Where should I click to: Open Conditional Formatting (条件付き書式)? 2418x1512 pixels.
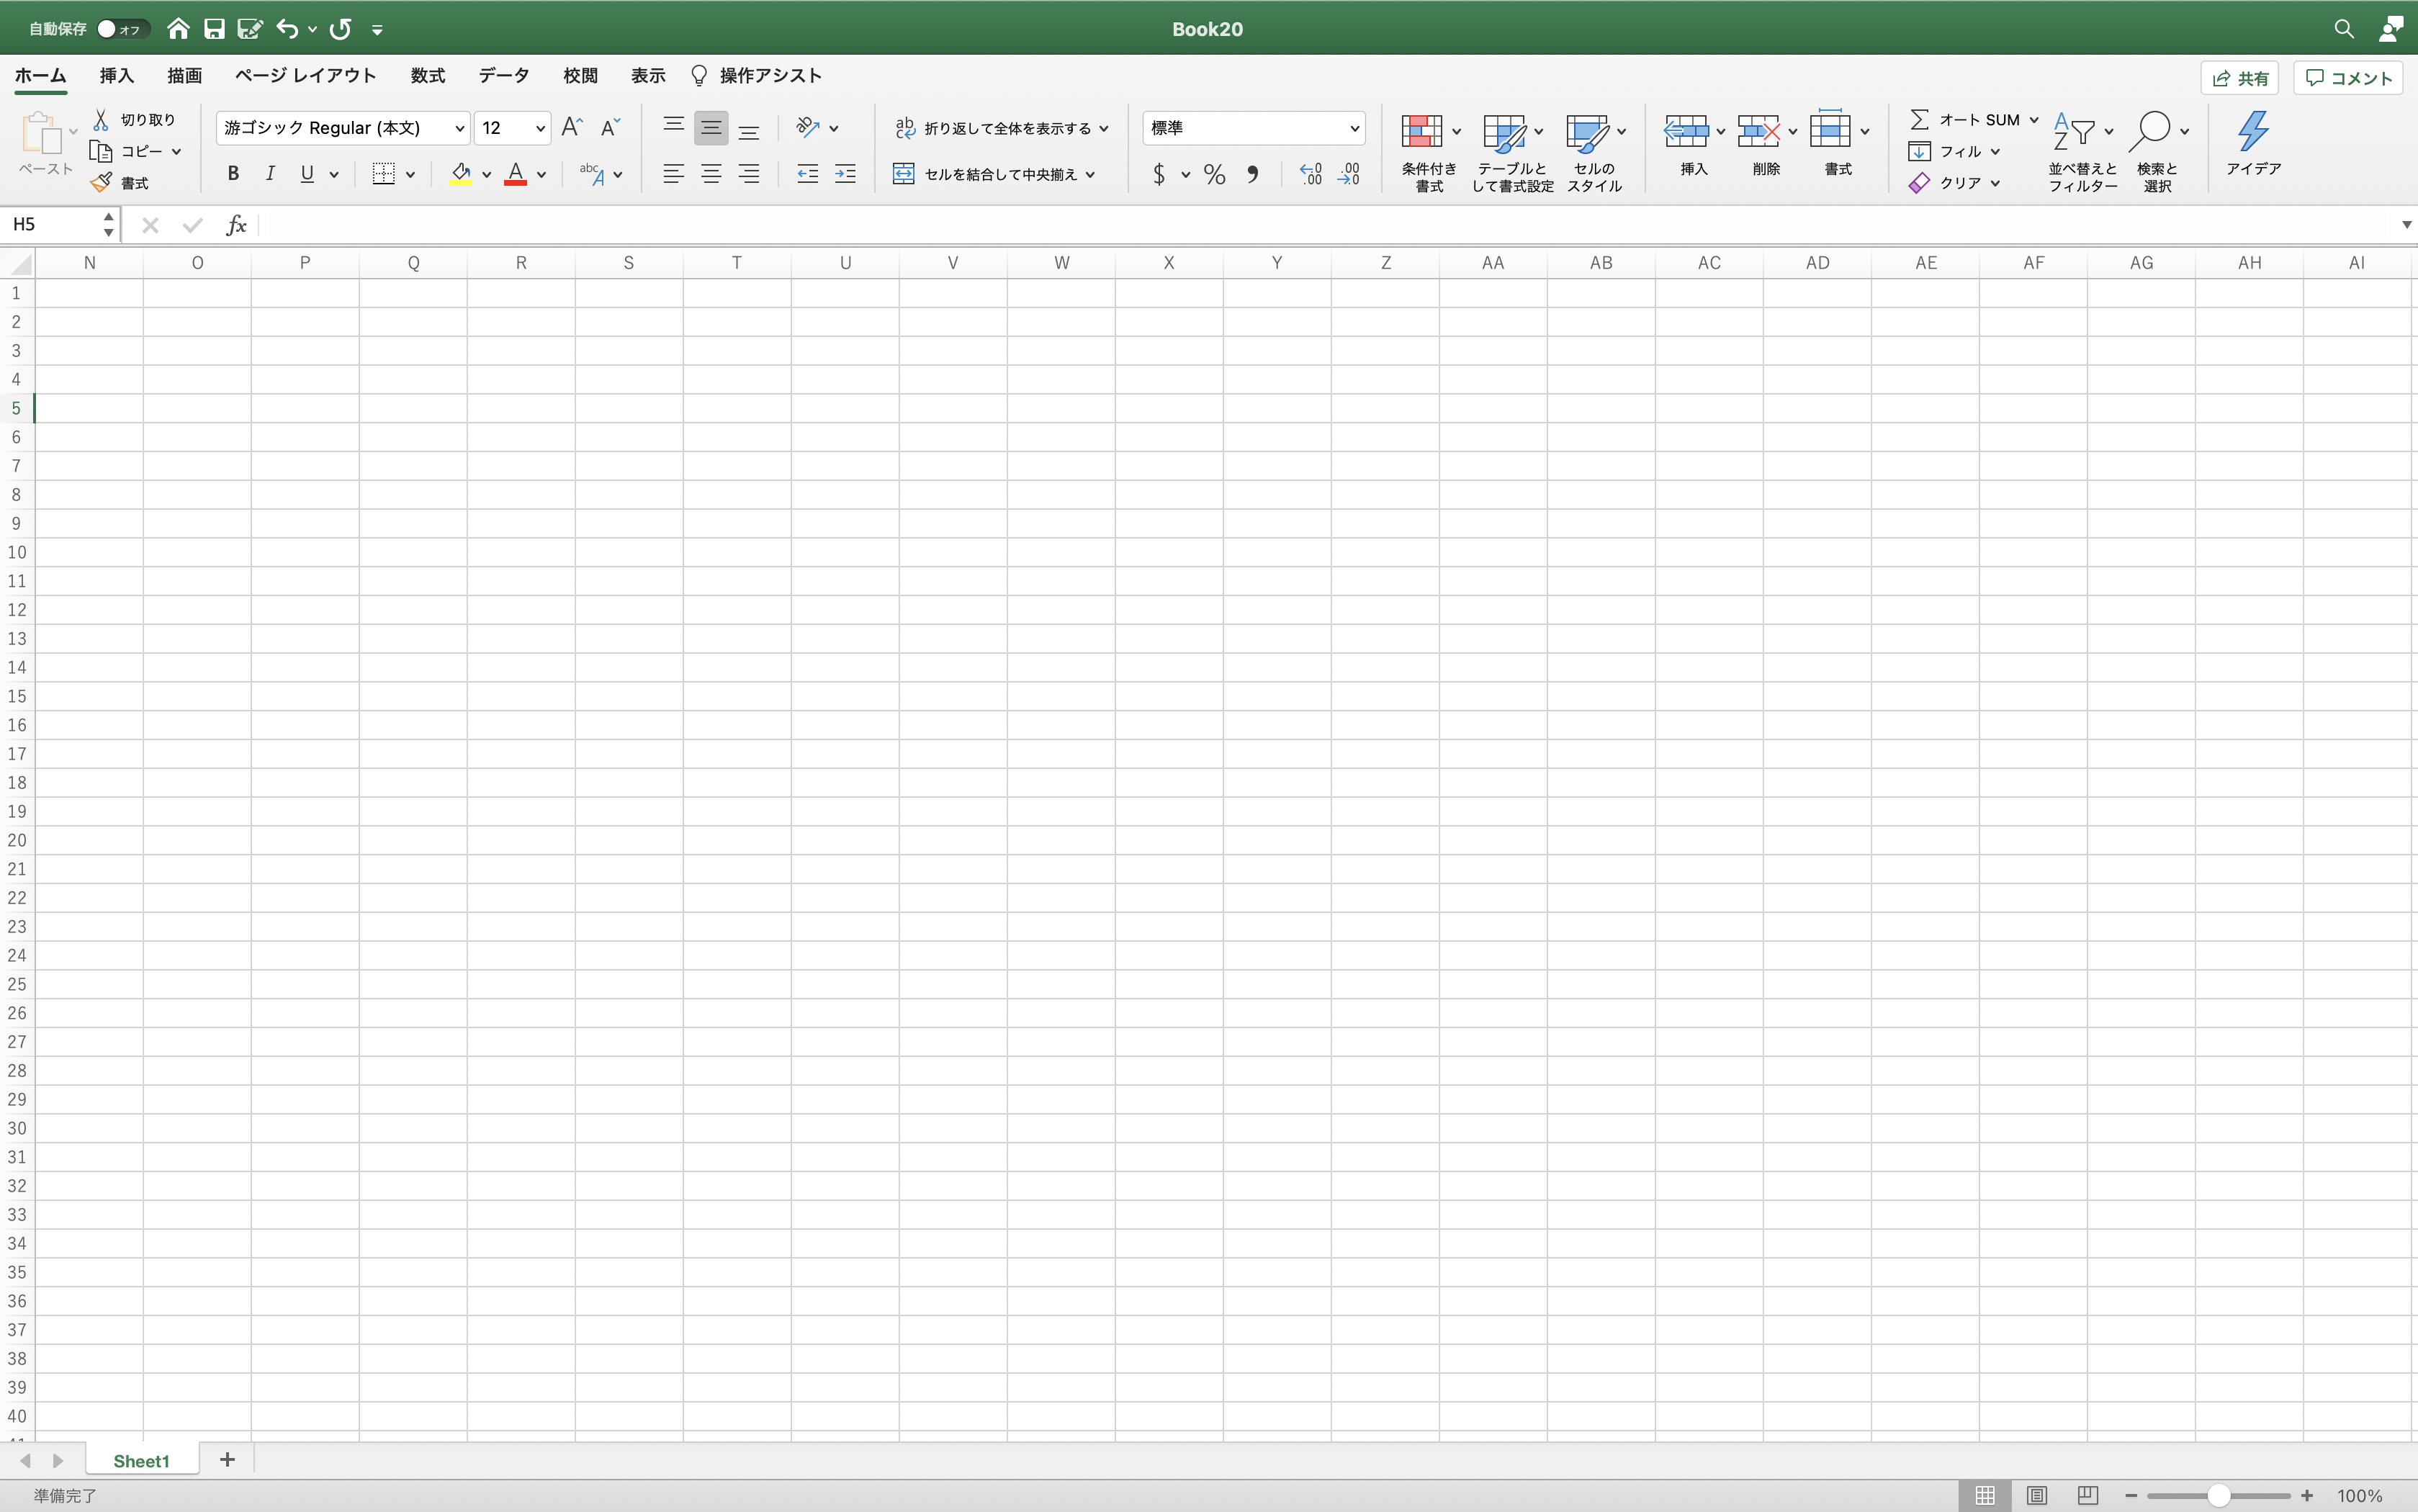click(x=1429, y=152)
